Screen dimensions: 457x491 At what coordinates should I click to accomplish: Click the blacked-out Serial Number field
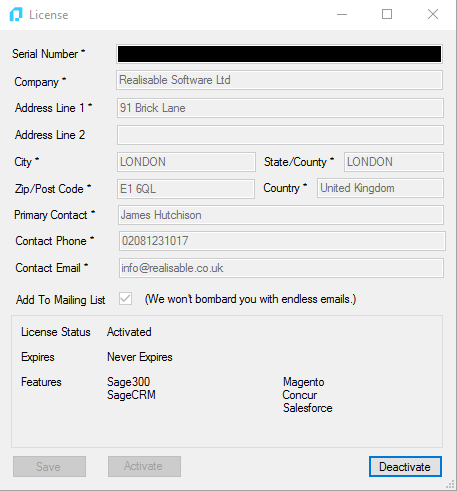(280, 54)
